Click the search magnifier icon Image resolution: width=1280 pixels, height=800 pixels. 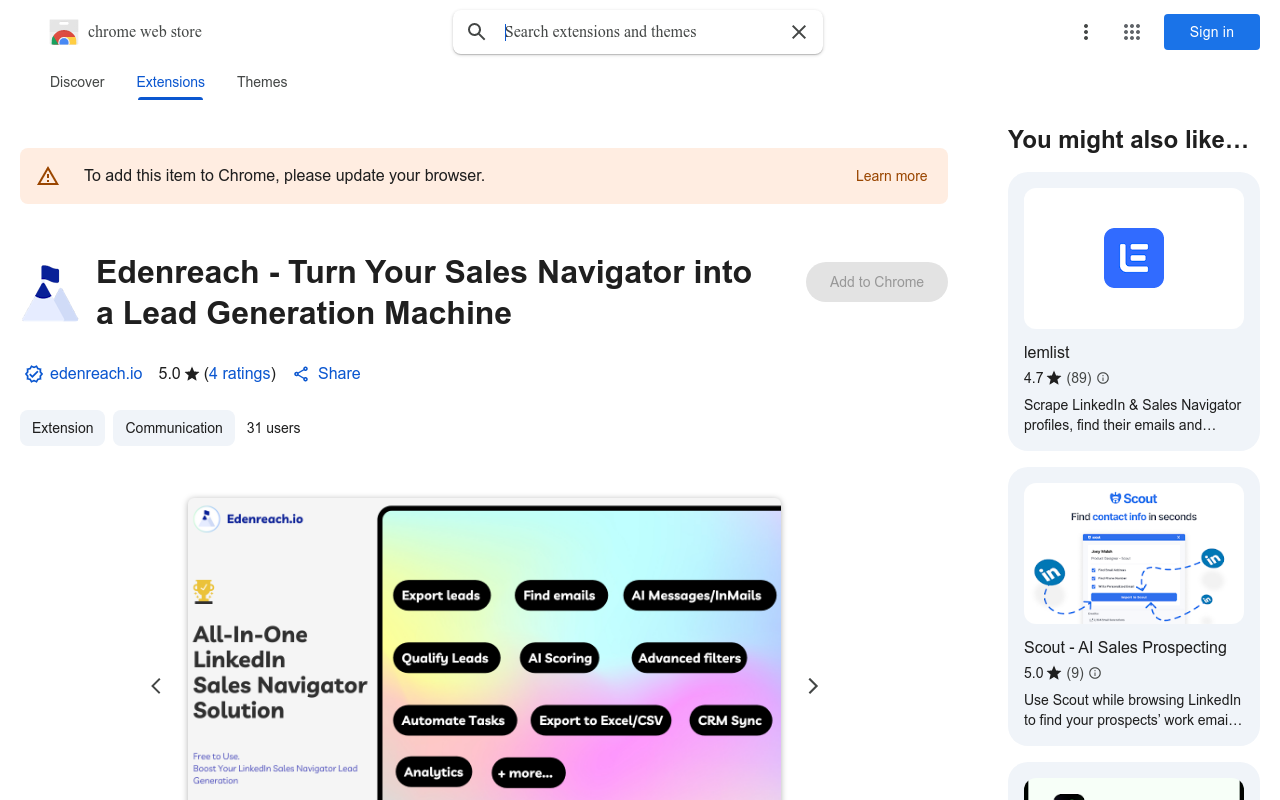[x=477, y=32]
